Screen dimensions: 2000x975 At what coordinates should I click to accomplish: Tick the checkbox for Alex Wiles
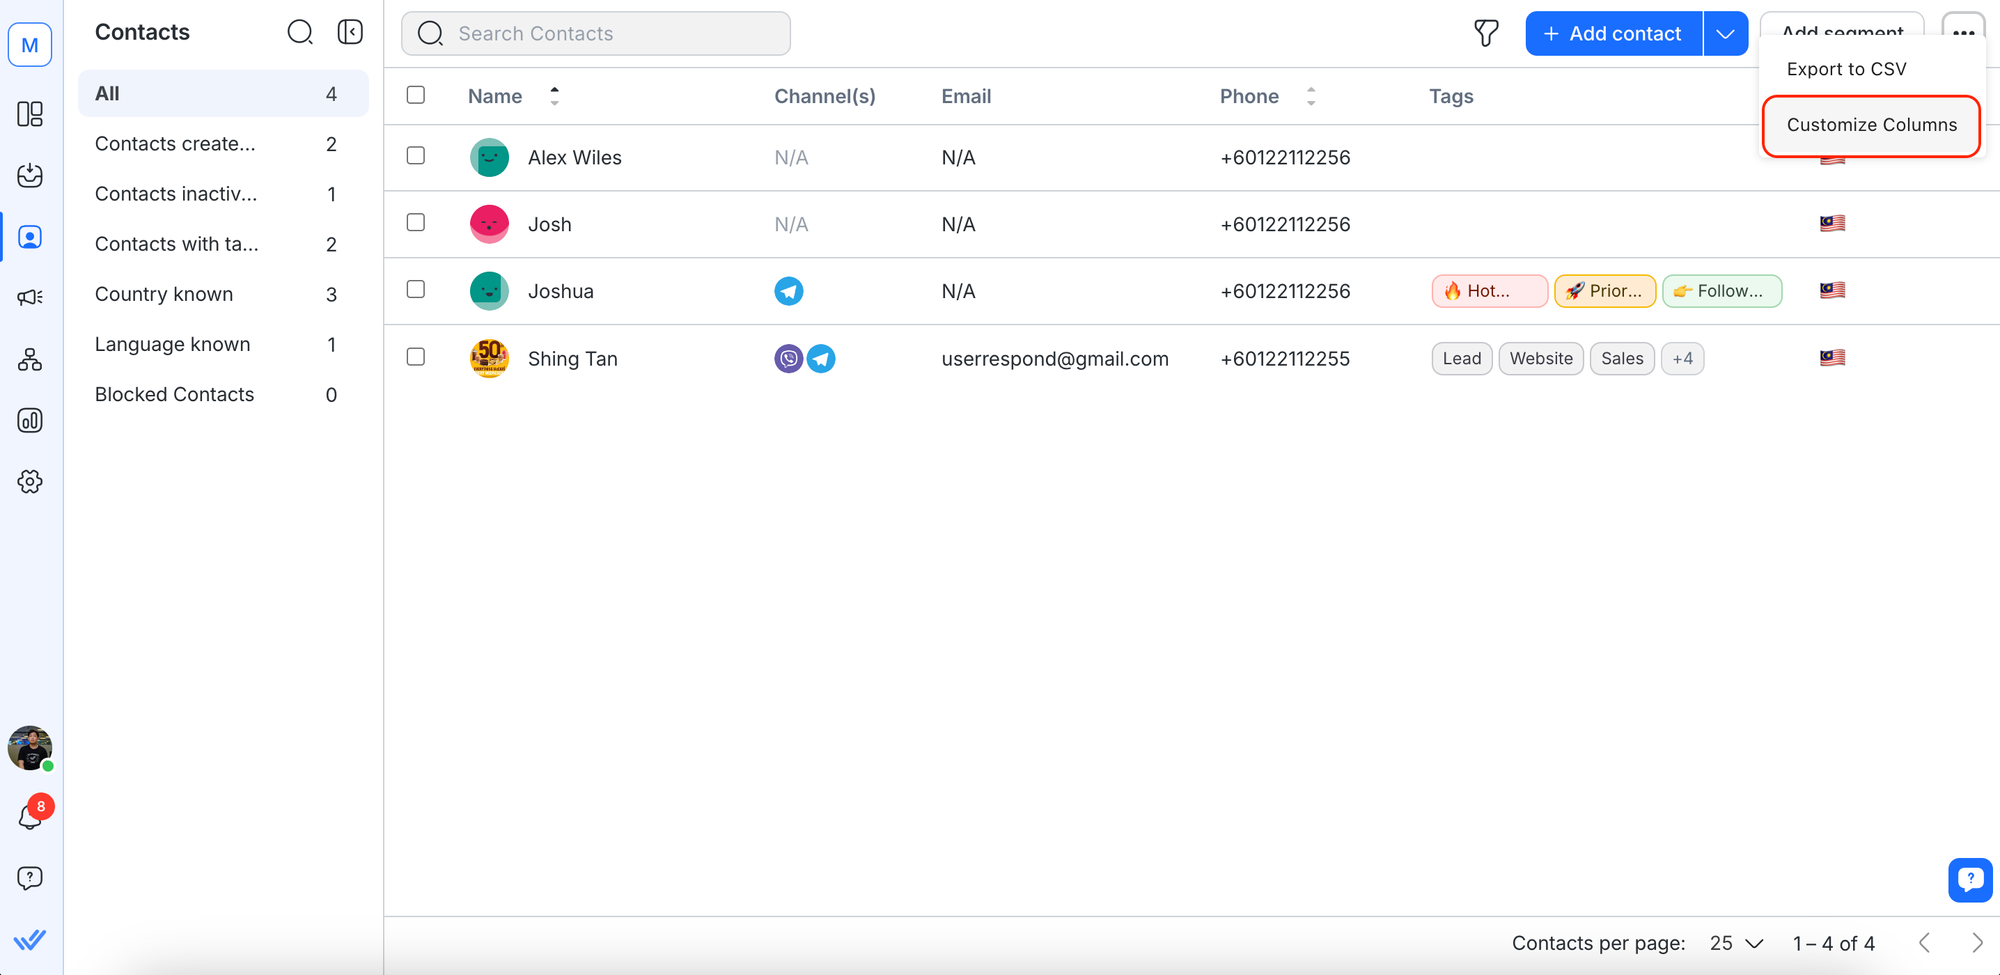tap(416, 156)
